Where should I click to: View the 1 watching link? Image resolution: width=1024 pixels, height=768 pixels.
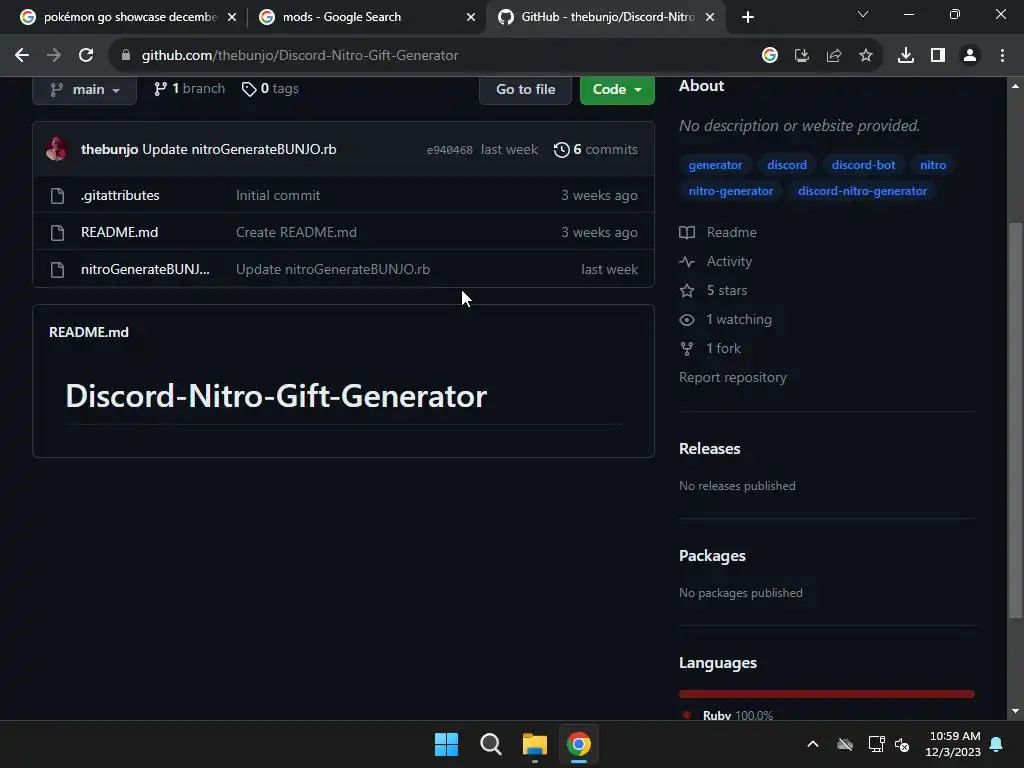pyautogui.click(x=726, y=320)
